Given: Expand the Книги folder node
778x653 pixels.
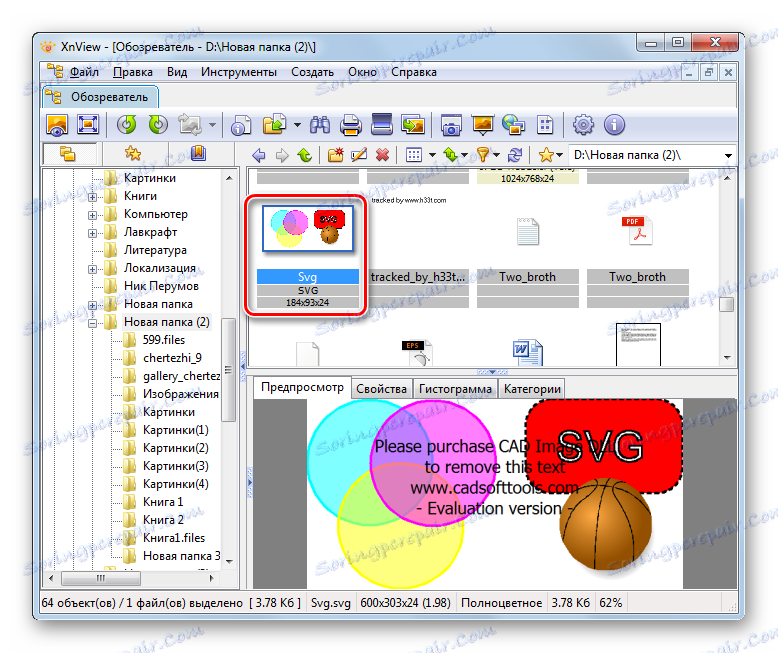Looking at the screenshot, I should 92,197.
